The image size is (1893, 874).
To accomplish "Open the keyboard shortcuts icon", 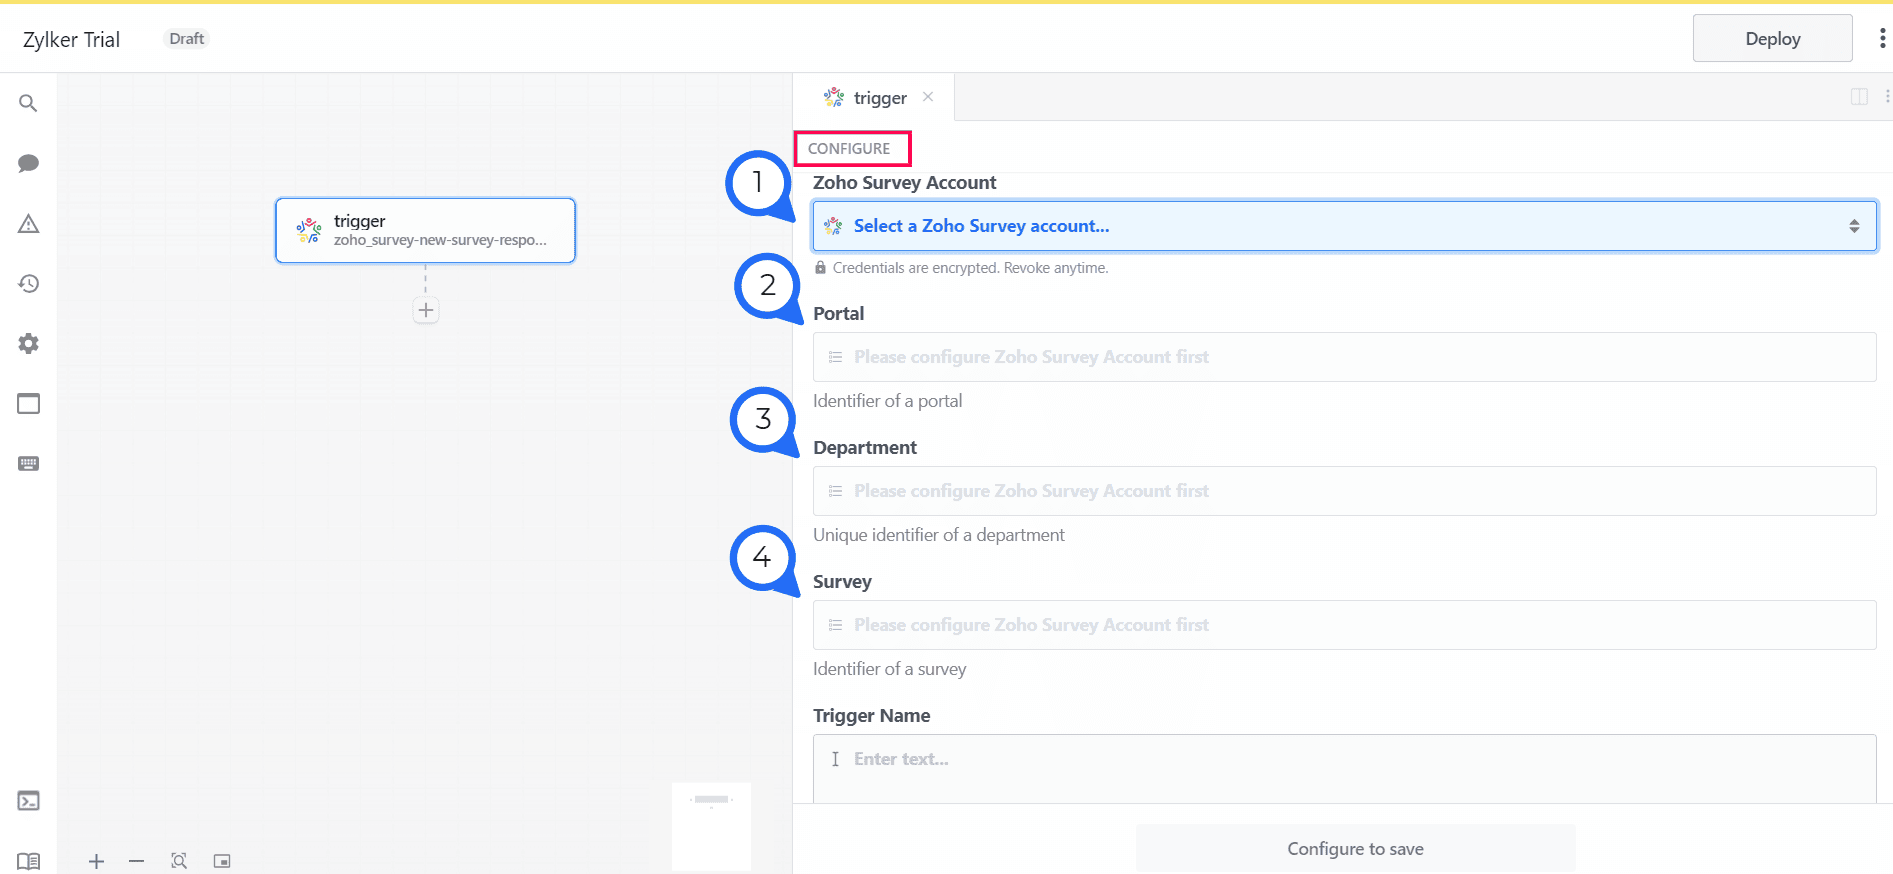I will point(28,463).
